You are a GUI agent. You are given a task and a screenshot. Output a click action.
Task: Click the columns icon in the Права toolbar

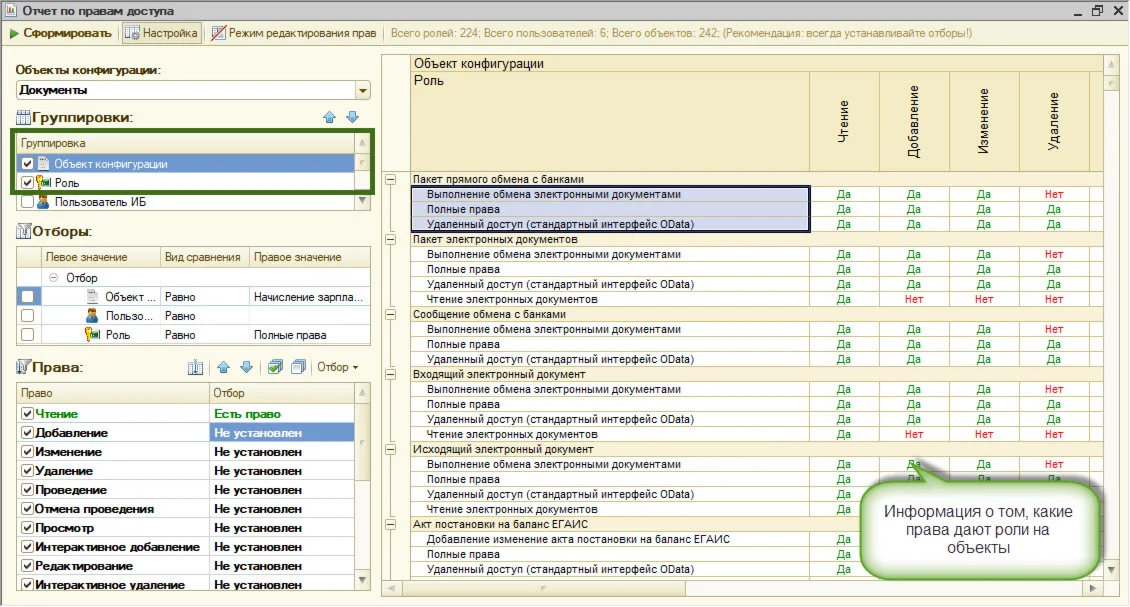(196, 368)
